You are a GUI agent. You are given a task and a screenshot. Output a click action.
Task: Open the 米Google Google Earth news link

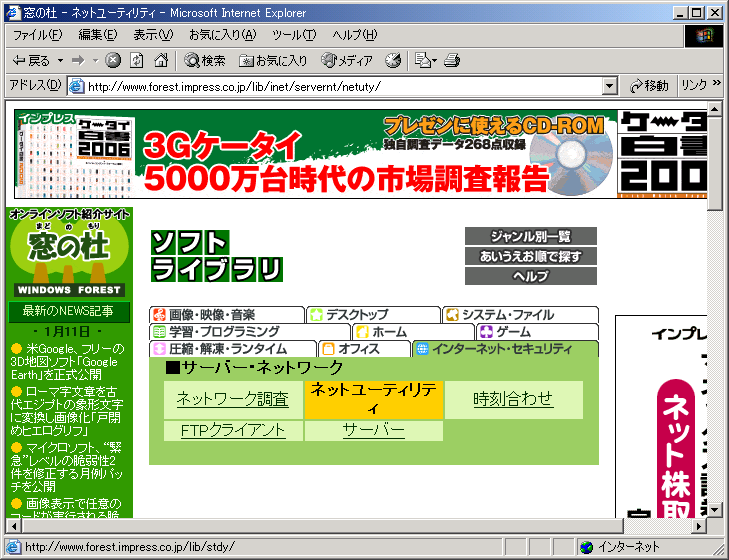(68, 361)
